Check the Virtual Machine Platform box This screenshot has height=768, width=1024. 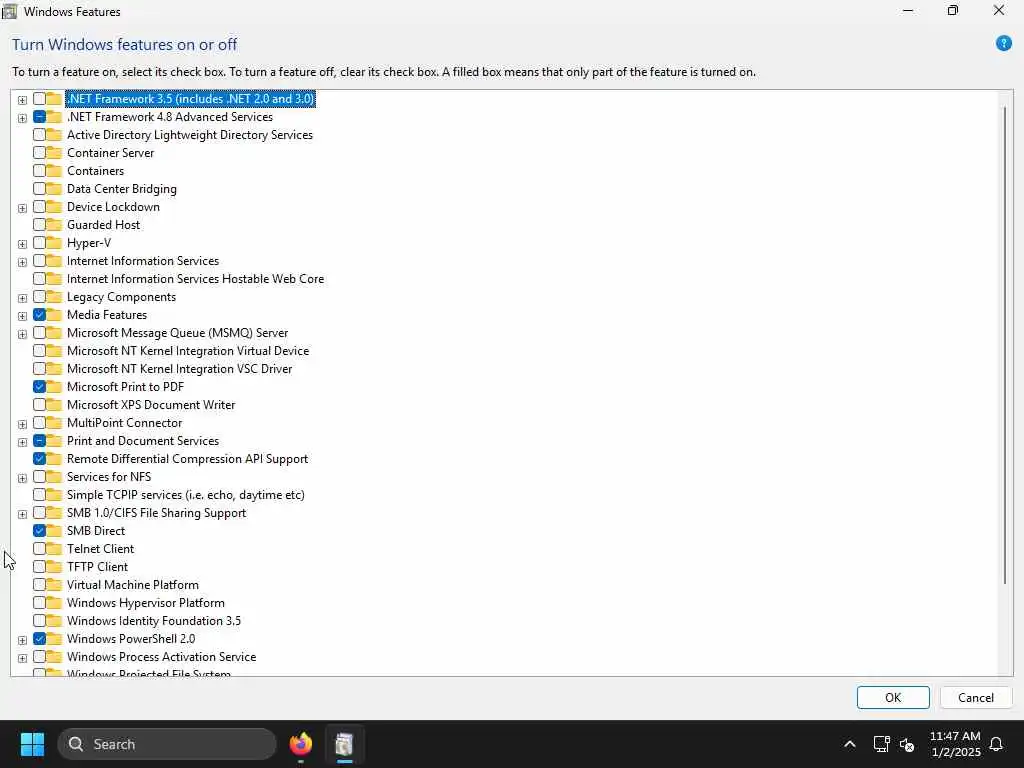pyautogui.click(x=39, y=584)
